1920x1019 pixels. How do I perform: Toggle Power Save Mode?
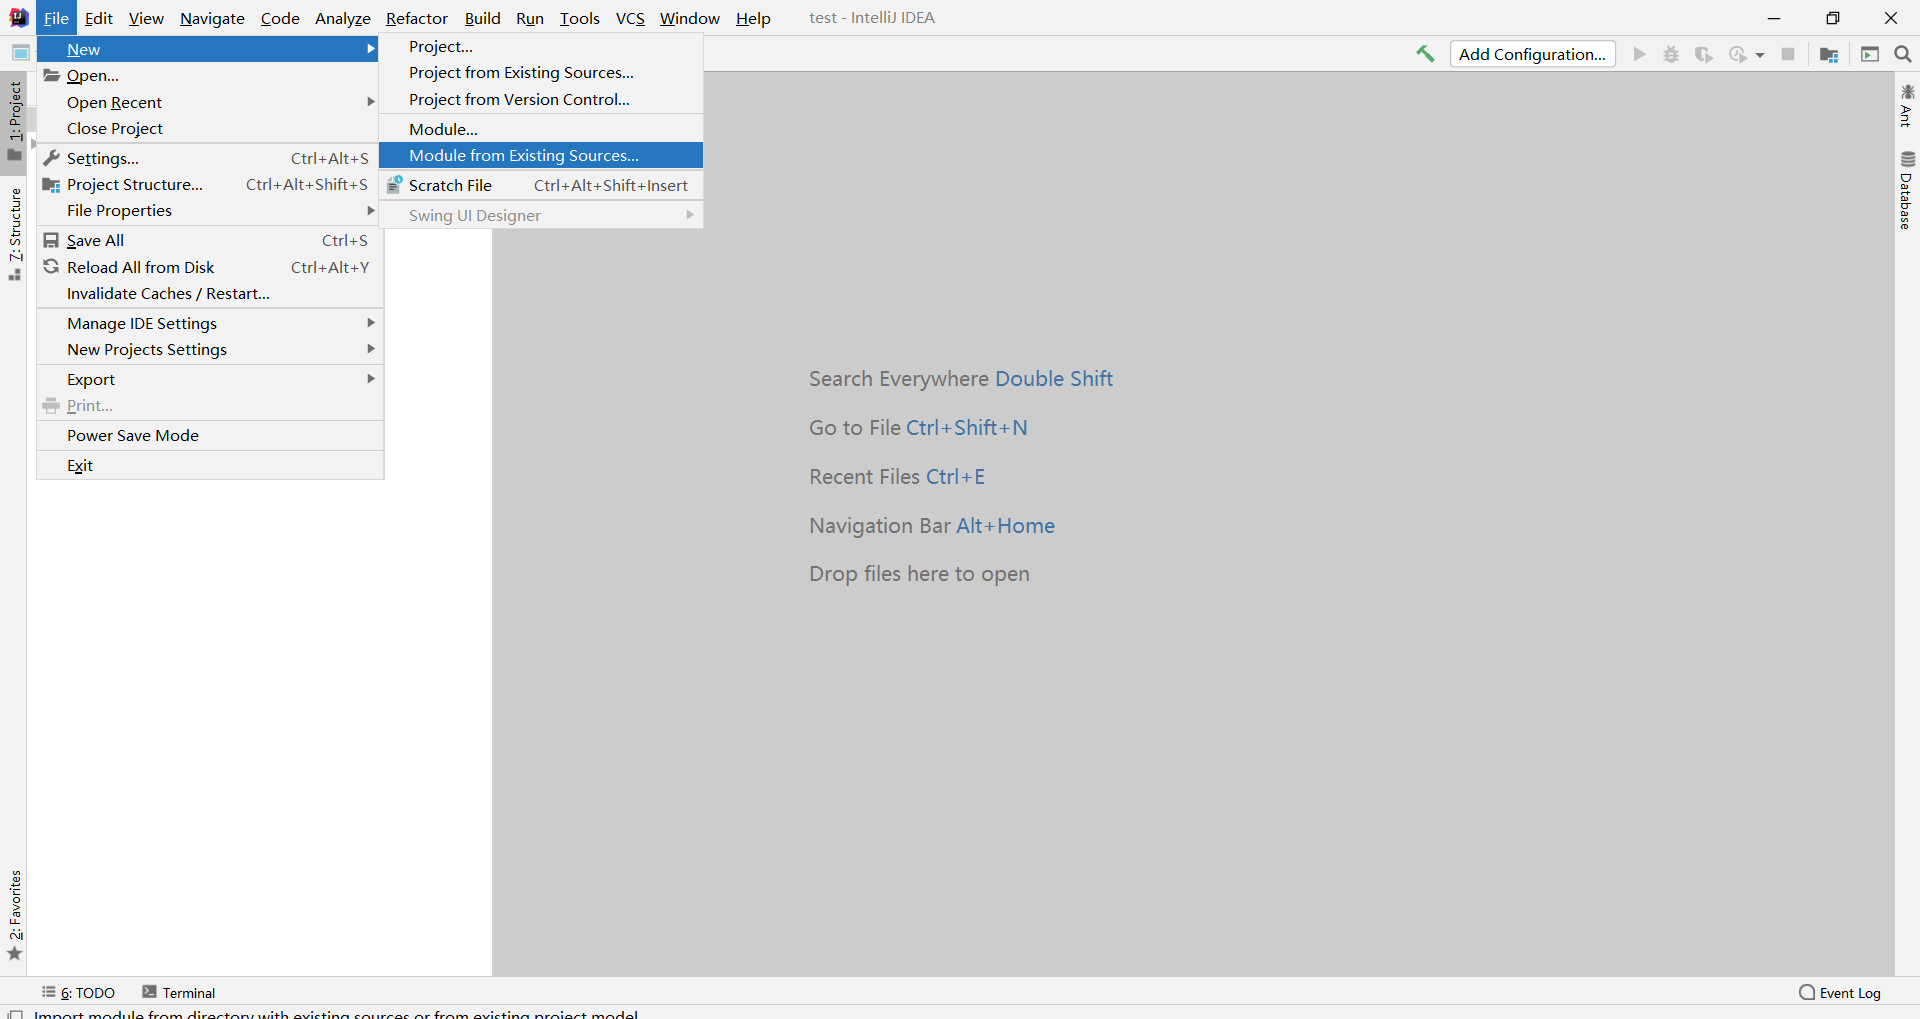210,435
